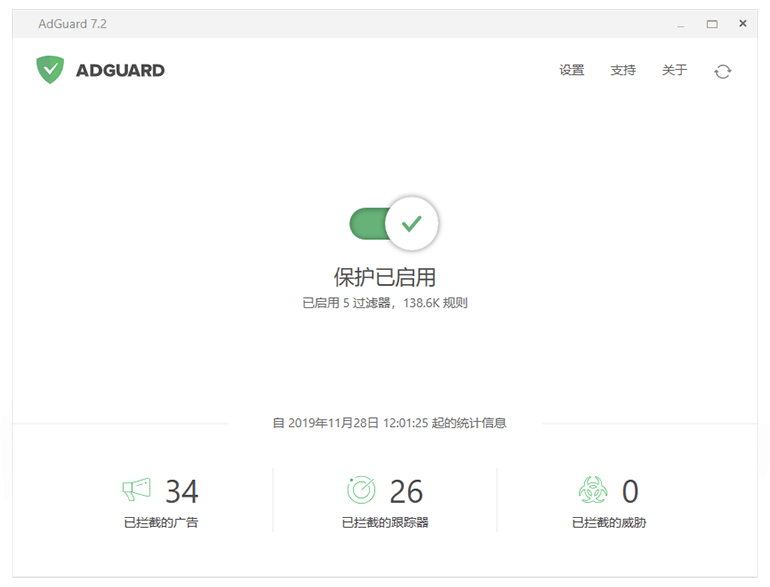This screenshot has height=587, width=770.
Task: Click the radar blocked trackers icon
Action: [361, 490]
